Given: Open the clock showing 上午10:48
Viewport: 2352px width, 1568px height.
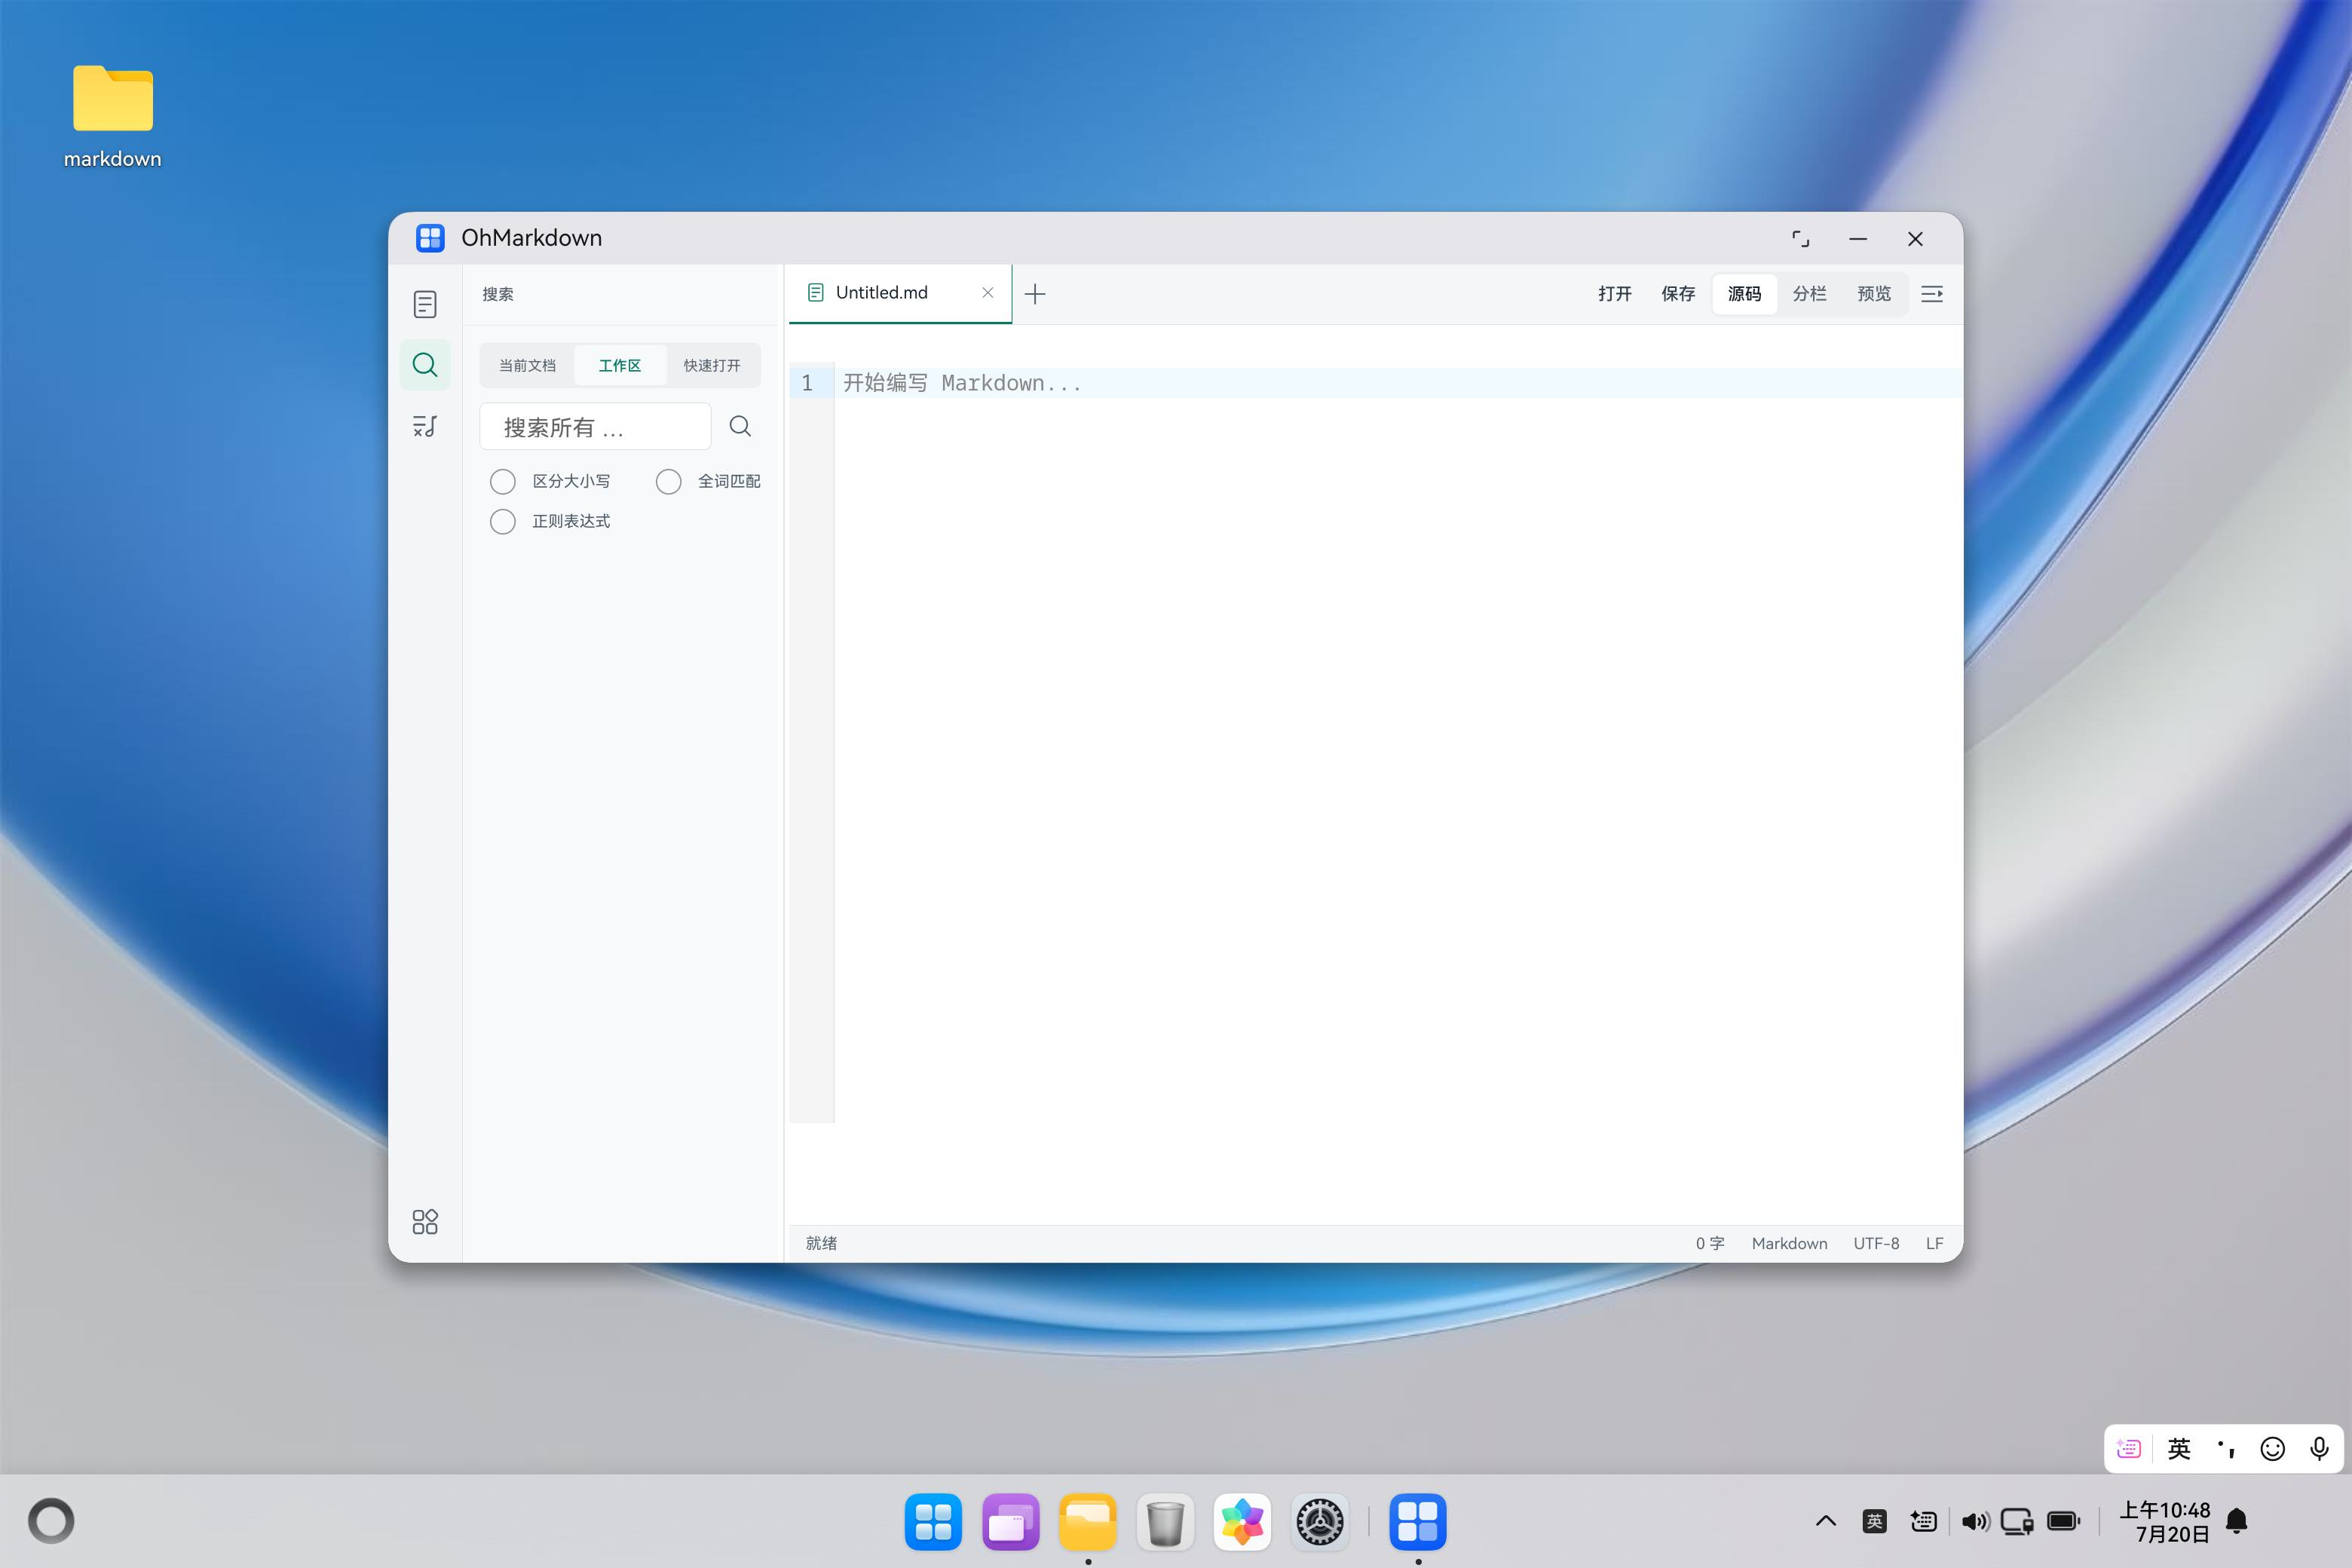Looking at the screenshot, I should [2164, 1521].
